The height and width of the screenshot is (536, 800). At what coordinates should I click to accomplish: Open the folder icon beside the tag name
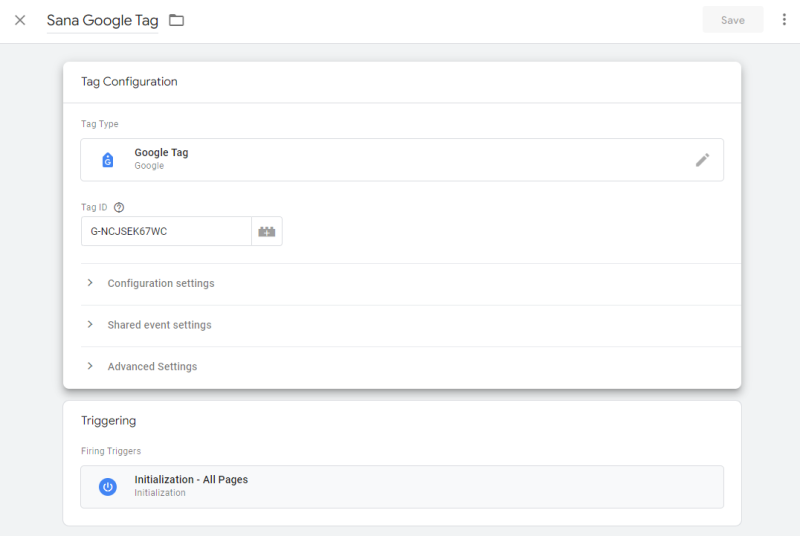pos(177,20)
